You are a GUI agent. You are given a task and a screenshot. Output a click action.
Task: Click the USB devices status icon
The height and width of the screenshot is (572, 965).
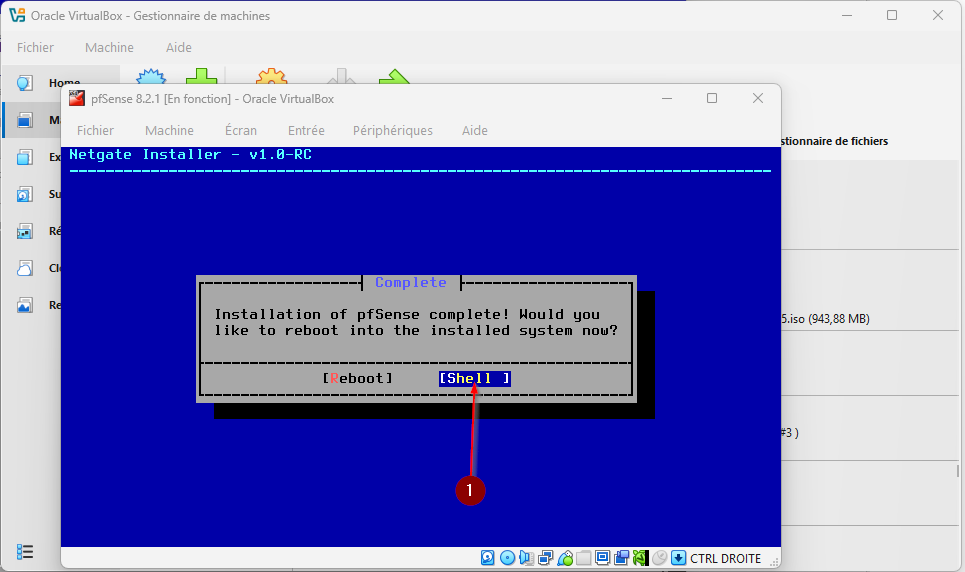pyautogui.click(x=565, y=558)
